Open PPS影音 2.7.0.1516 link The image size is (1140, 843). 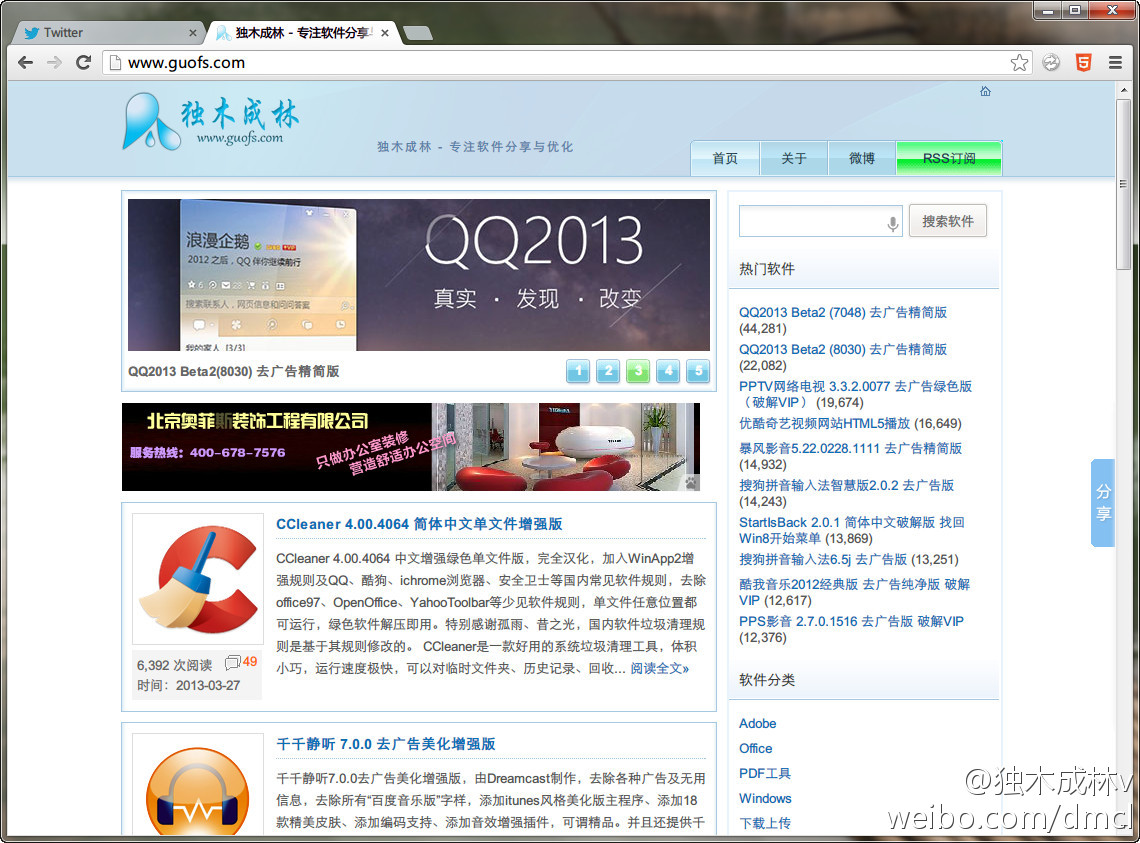click(x=851, y=621)
